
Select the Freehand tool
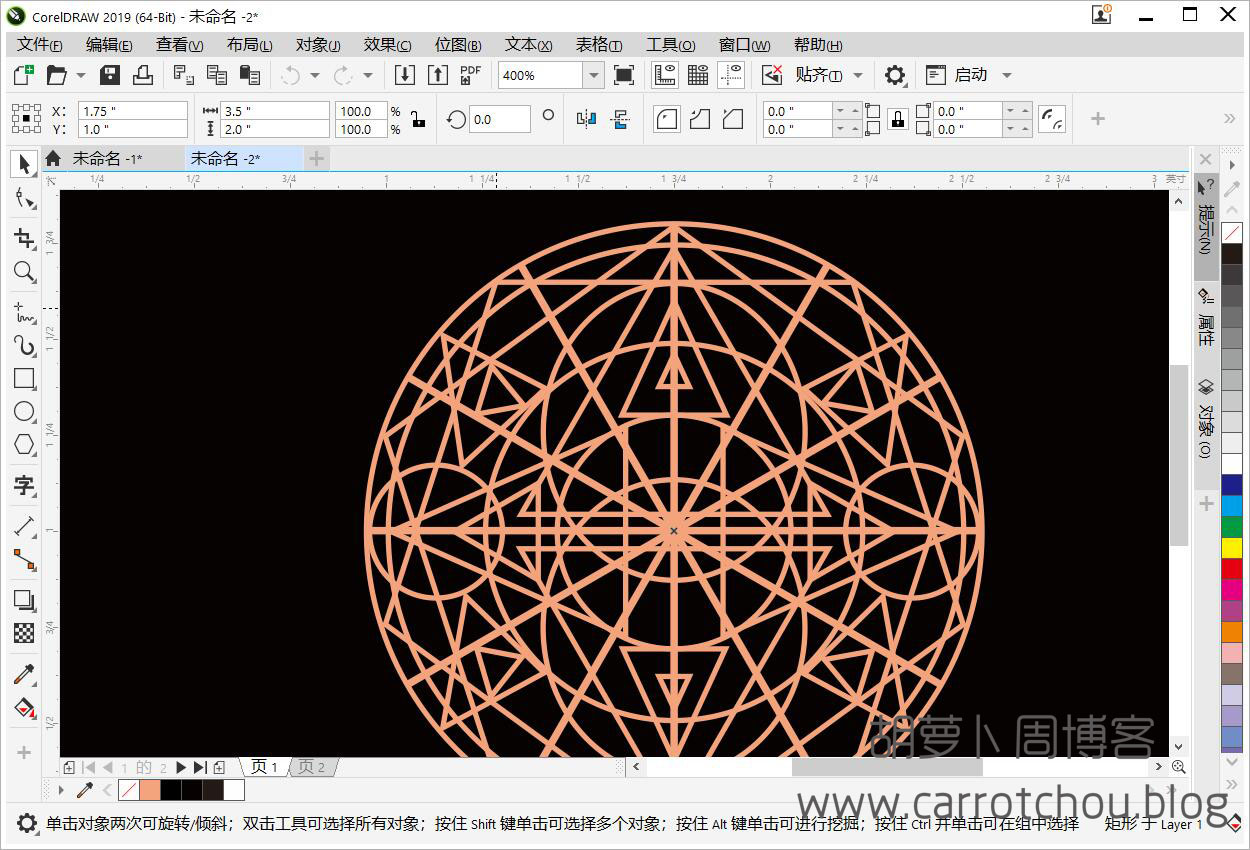pos(25,312)
